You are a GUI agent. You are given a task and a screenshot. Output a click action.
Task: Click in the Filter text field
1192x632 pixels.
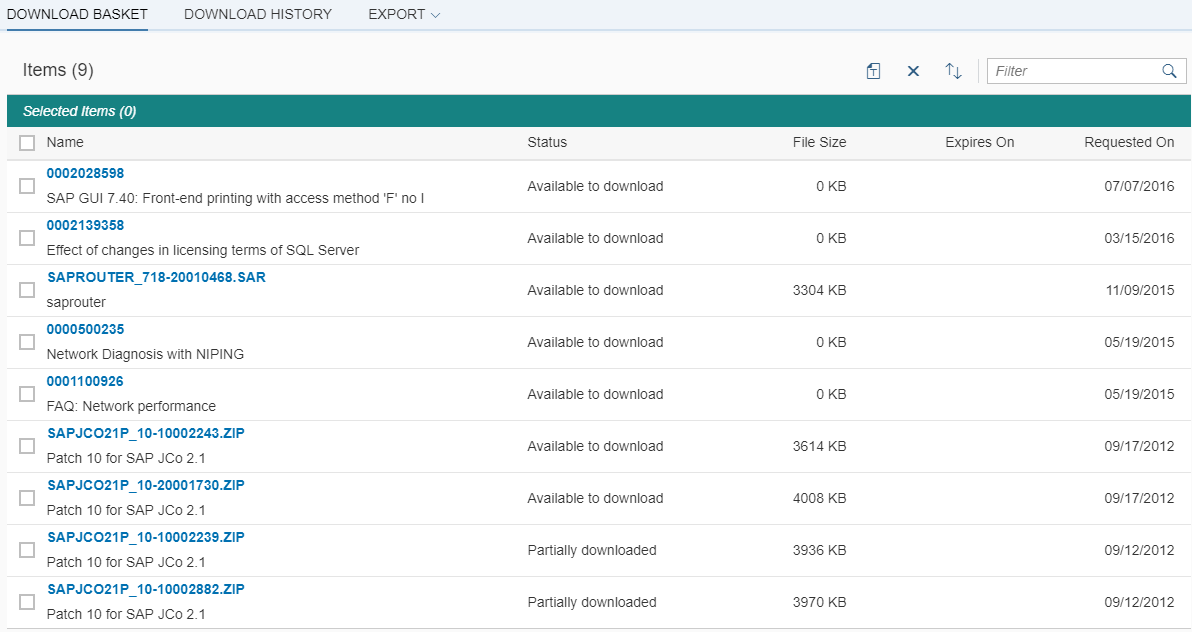1072,71
